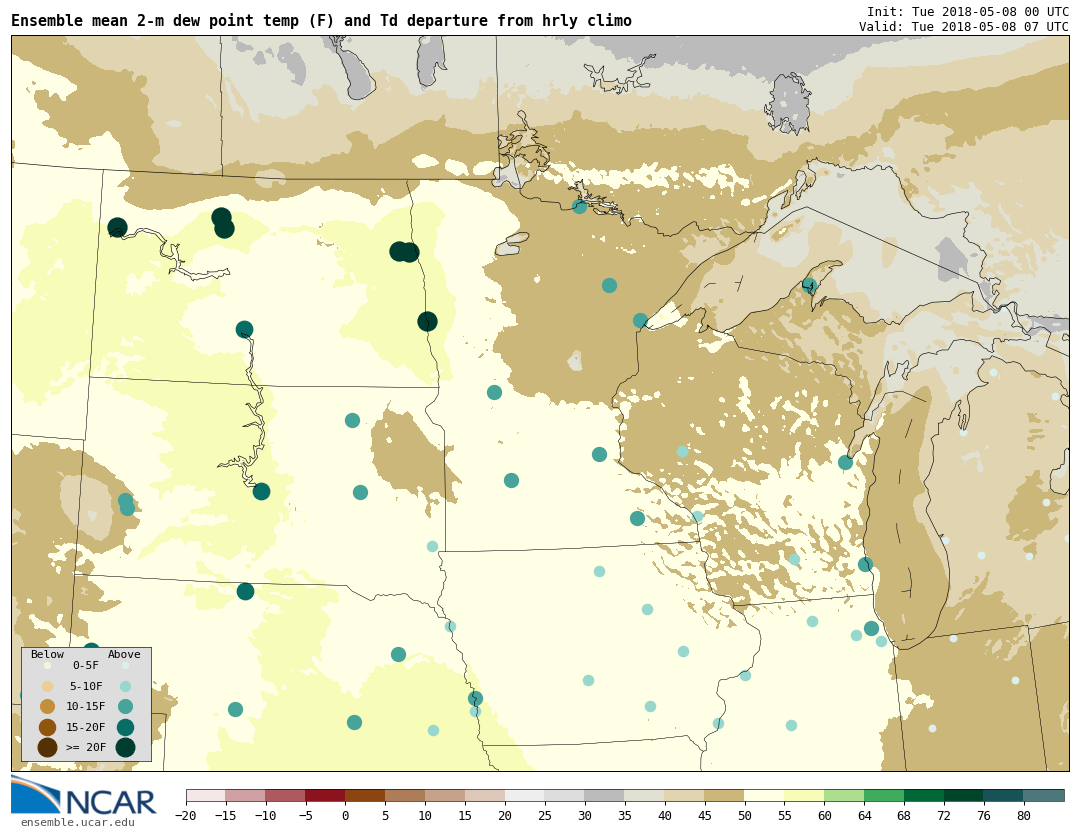The width and height of the screenshot is (1080, 834).
Task: Click the teal station dot at Lake of the Woods
Action: 579,206
